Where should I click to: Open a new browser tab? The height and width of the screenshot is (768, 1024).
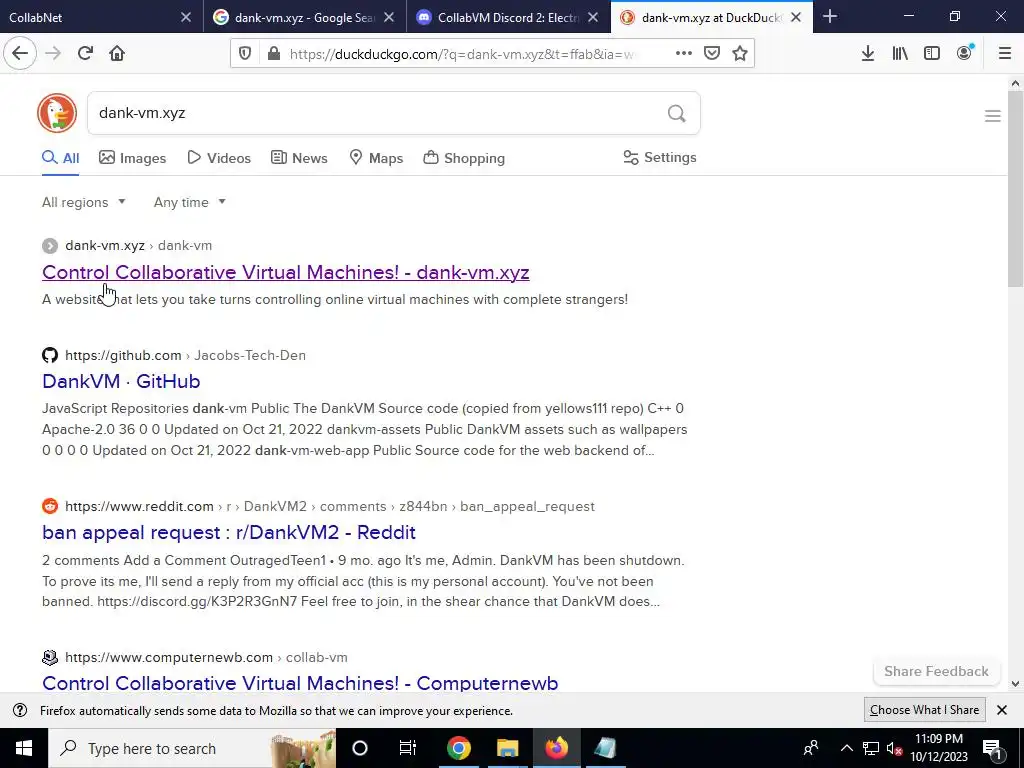830,17
